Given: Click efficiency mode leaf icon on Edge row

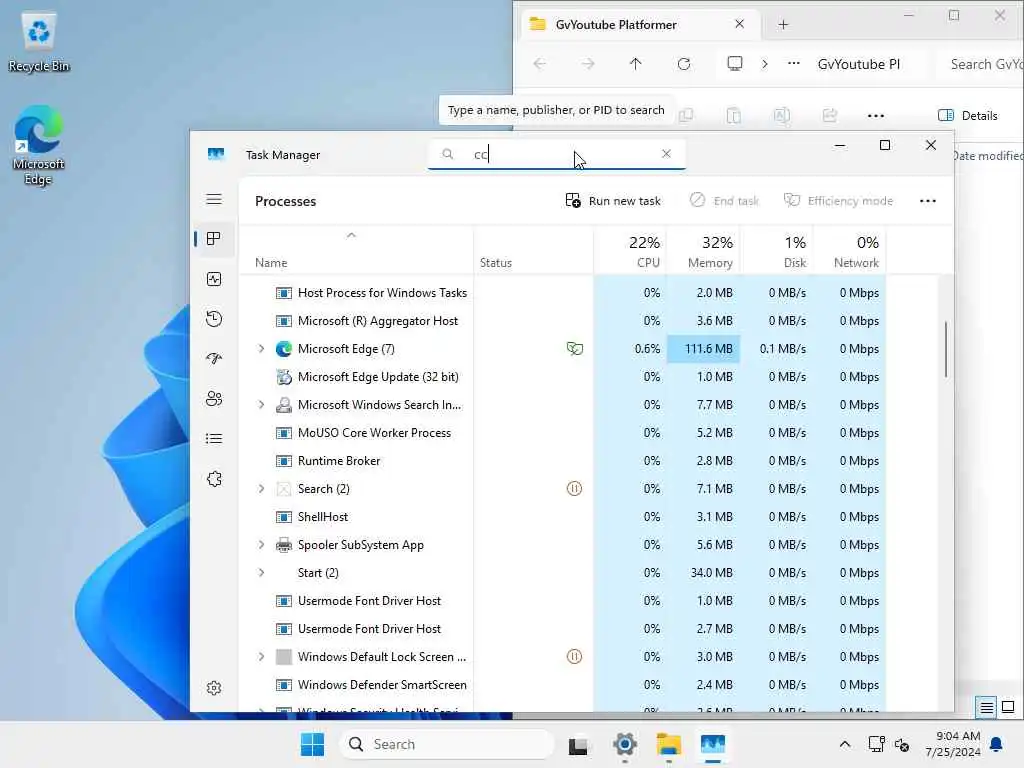Looking at the screenshot, I should coord(574,349).
